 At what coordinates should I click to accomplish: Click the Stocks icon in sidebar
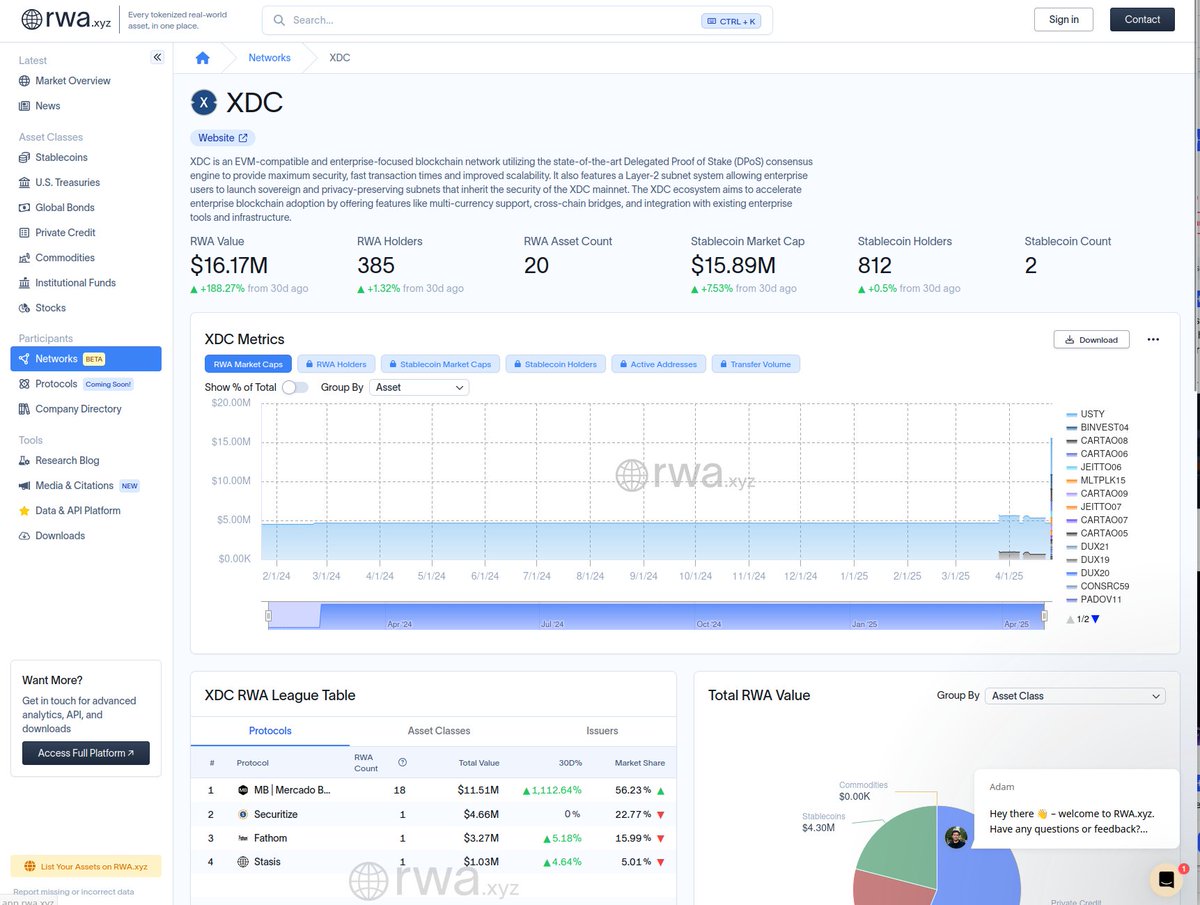[25, 308]
